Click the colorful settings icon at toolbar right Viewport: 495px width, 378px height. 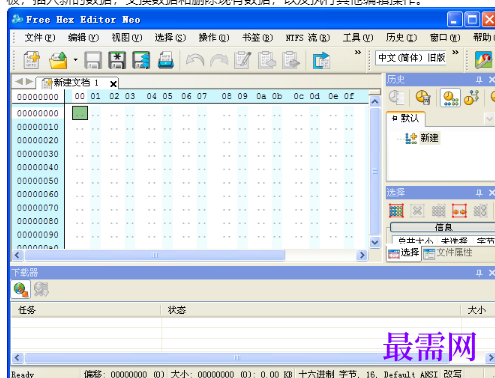[483, 60]
